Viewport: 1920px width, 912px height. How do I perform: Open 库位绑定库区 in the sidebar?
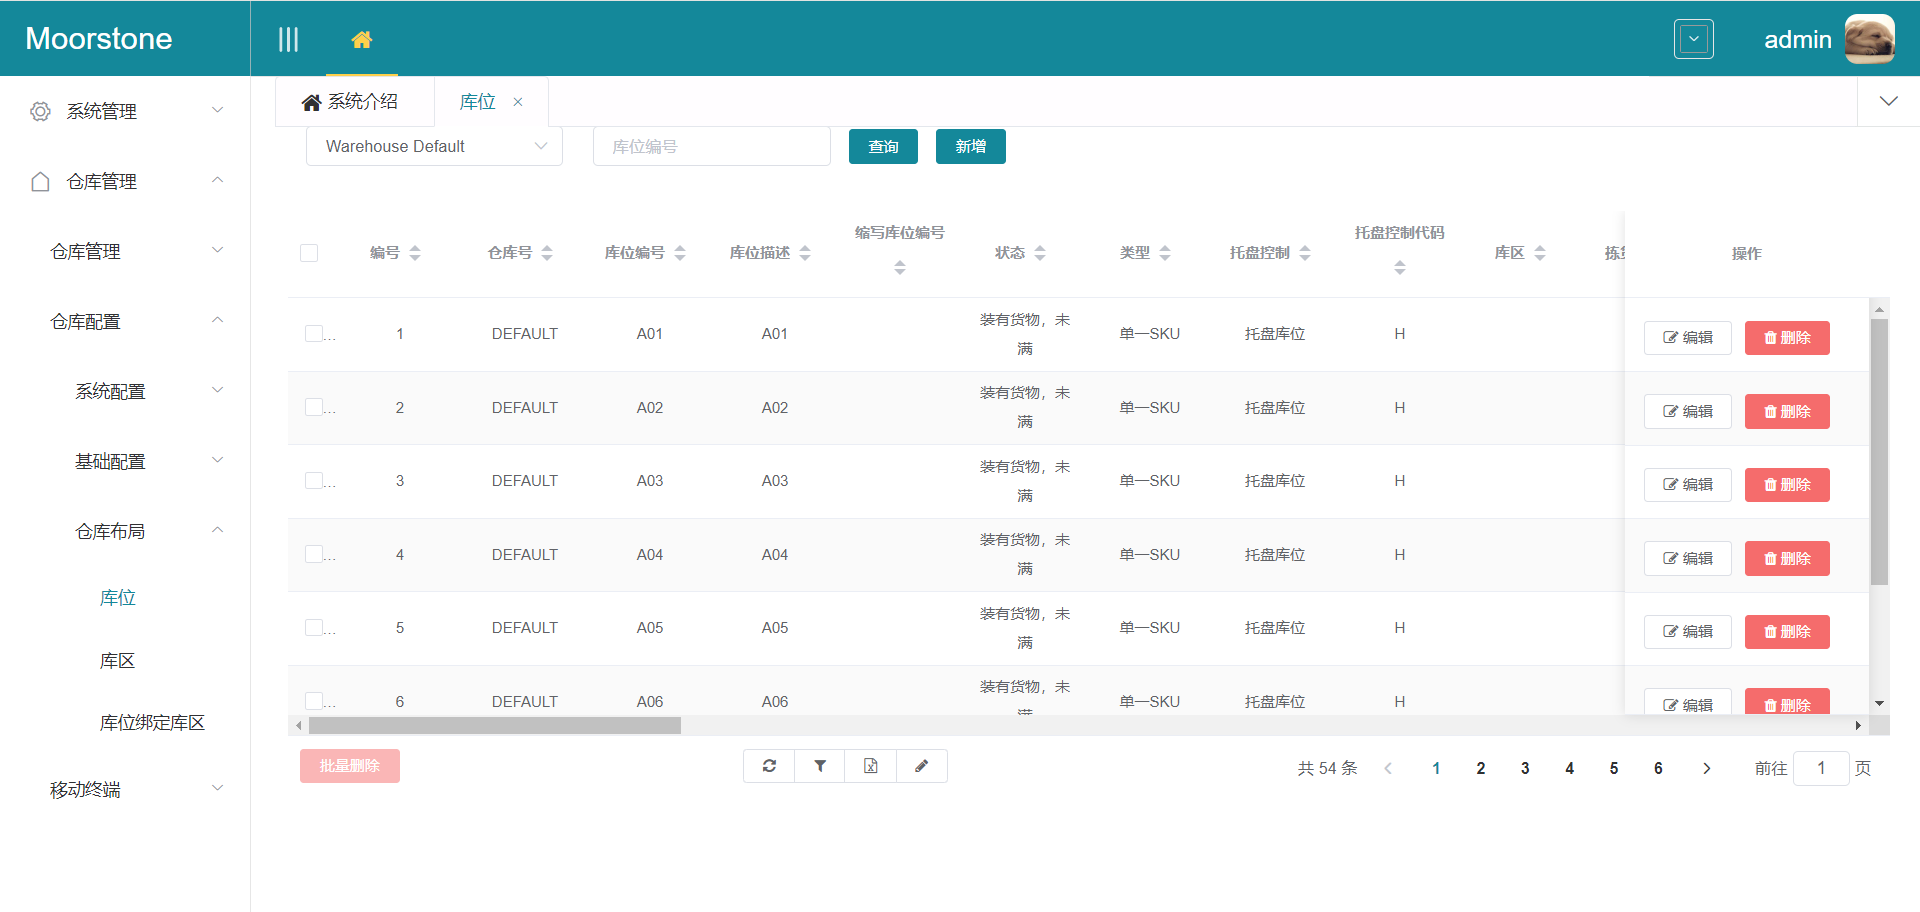[x=152, y=723]
